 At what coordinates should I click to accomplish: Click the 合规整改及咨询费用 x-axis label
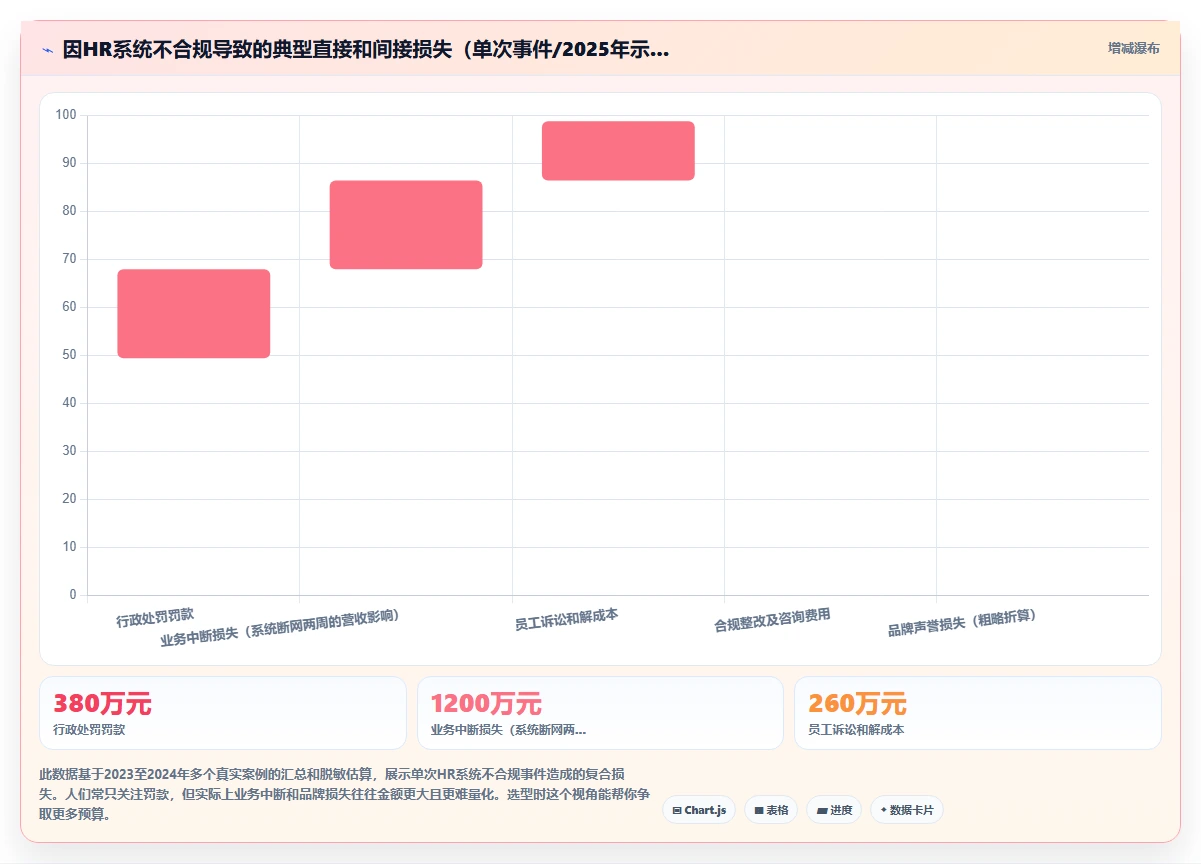click(772, 621)
